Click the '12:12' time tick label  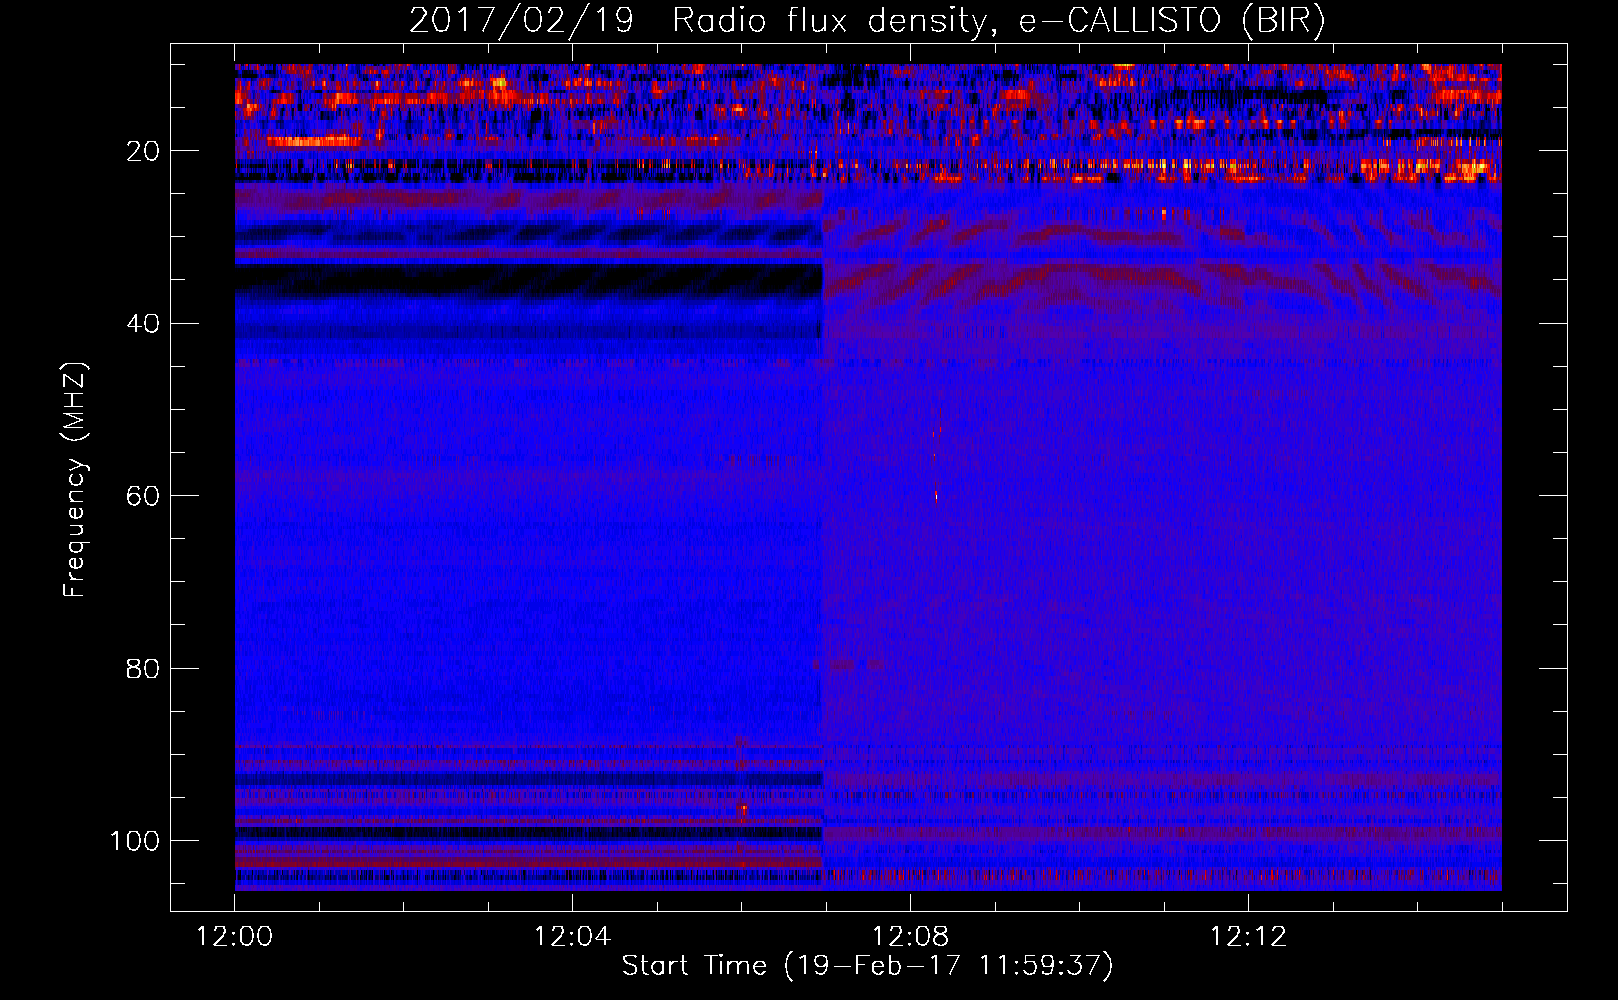(1248, 937)
